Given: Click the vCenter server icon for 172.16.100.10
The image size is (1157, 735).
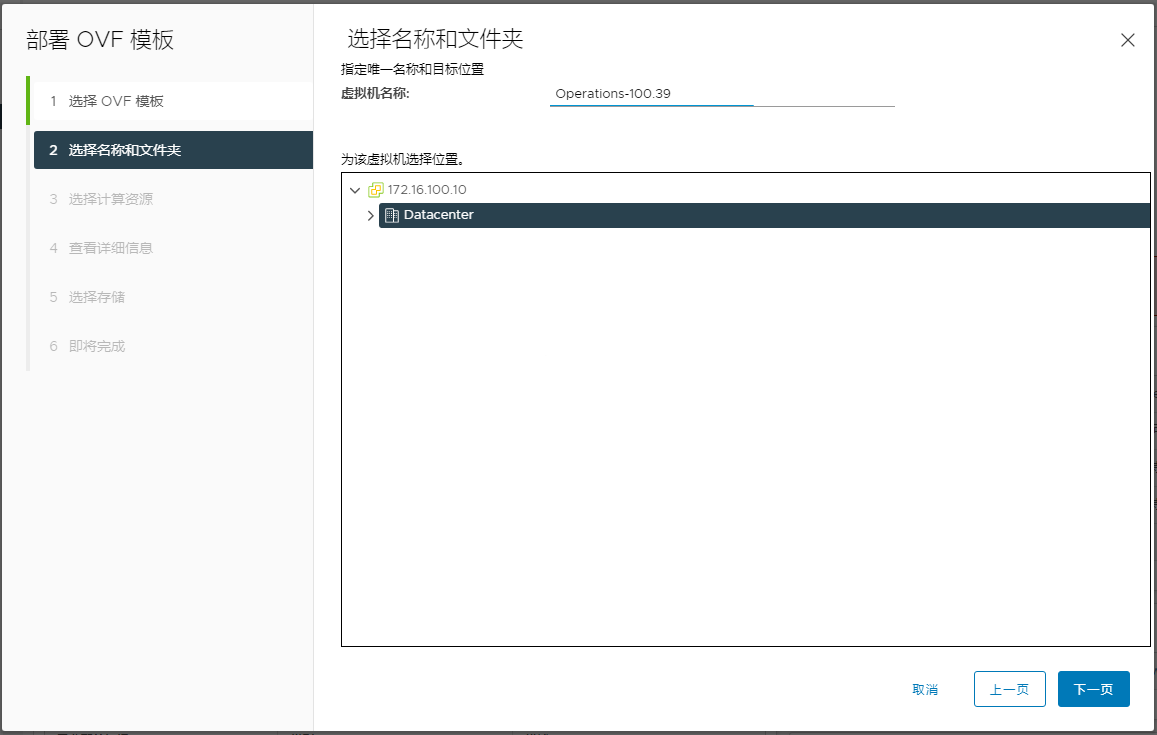Looking at the screenshot, I should tap(375, 190).
